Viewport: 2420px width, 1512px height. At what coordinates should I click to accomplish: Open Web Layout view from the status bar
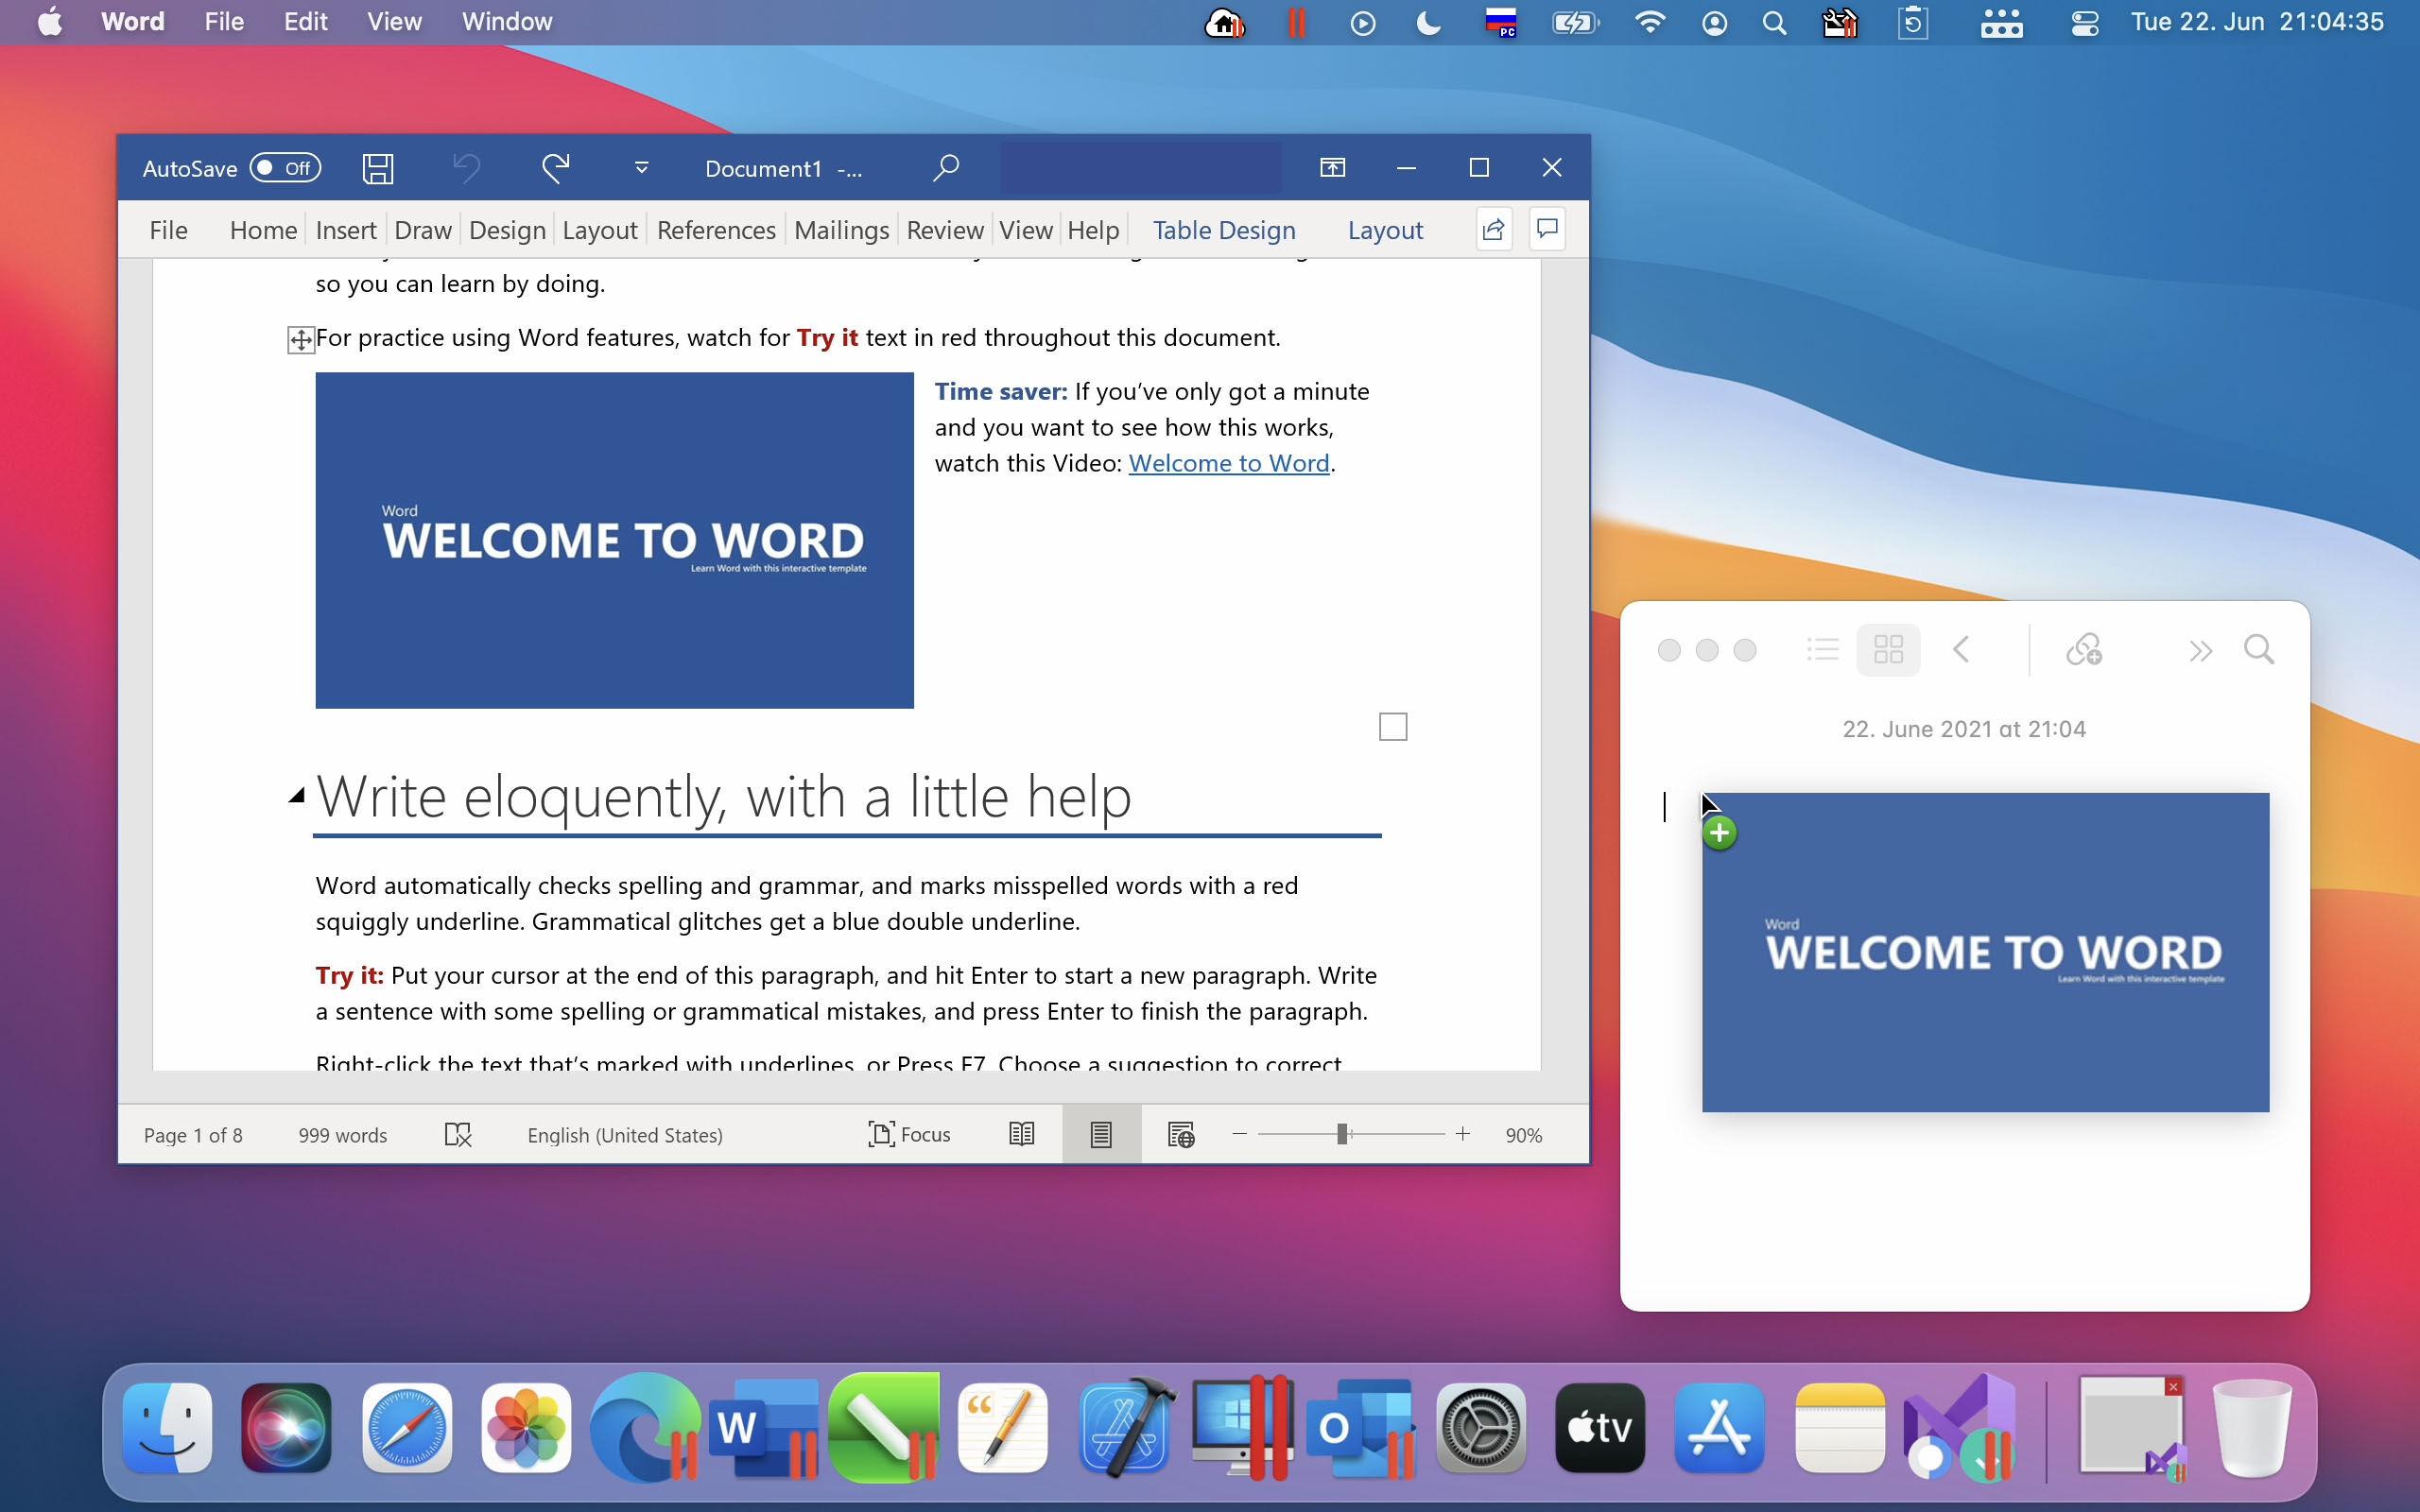click(x=1180, y=1134)
